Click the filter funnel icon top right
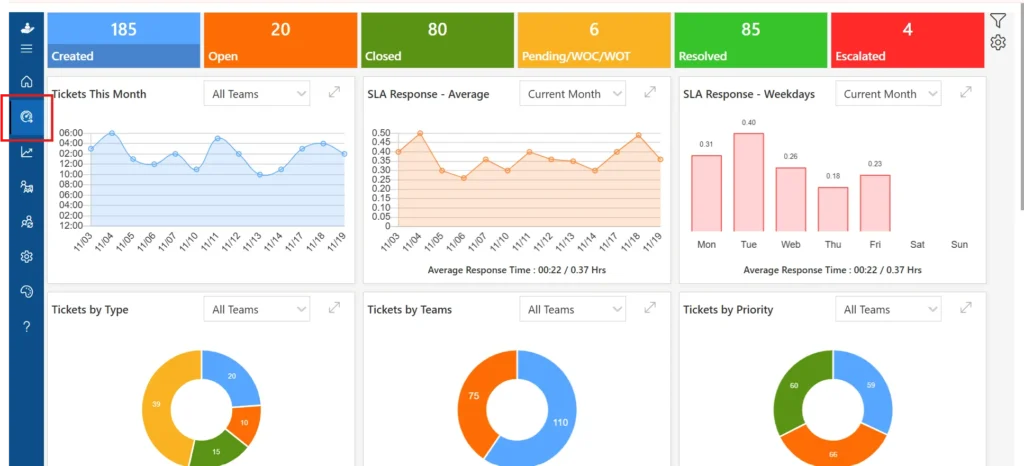 [997, 21]
